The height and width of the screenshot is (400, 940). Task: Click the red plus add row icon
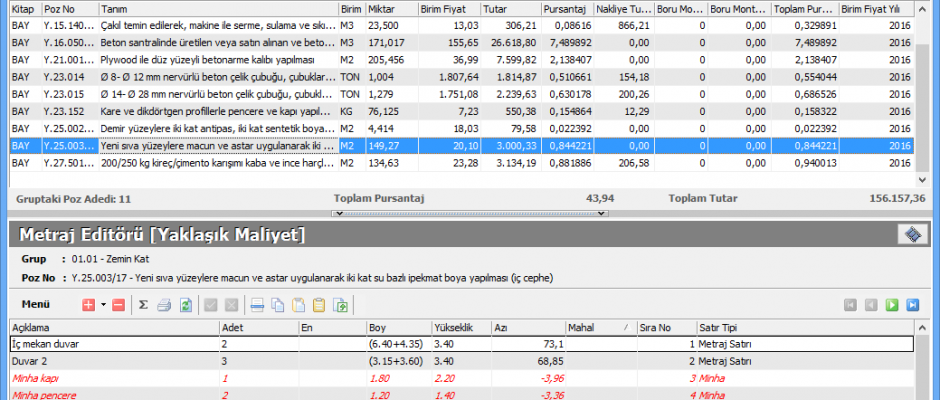(88, 304)
